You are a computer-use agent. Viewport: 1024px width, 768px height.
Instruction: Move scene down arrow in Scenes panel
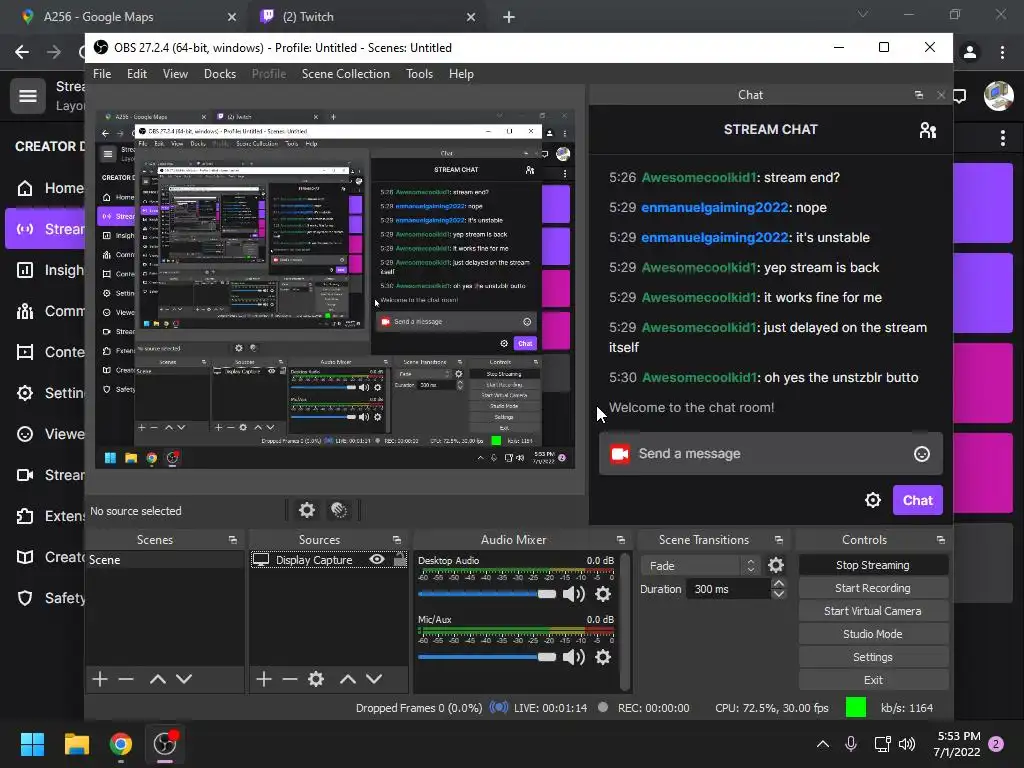pyautogui.click(x=184, y=679)
